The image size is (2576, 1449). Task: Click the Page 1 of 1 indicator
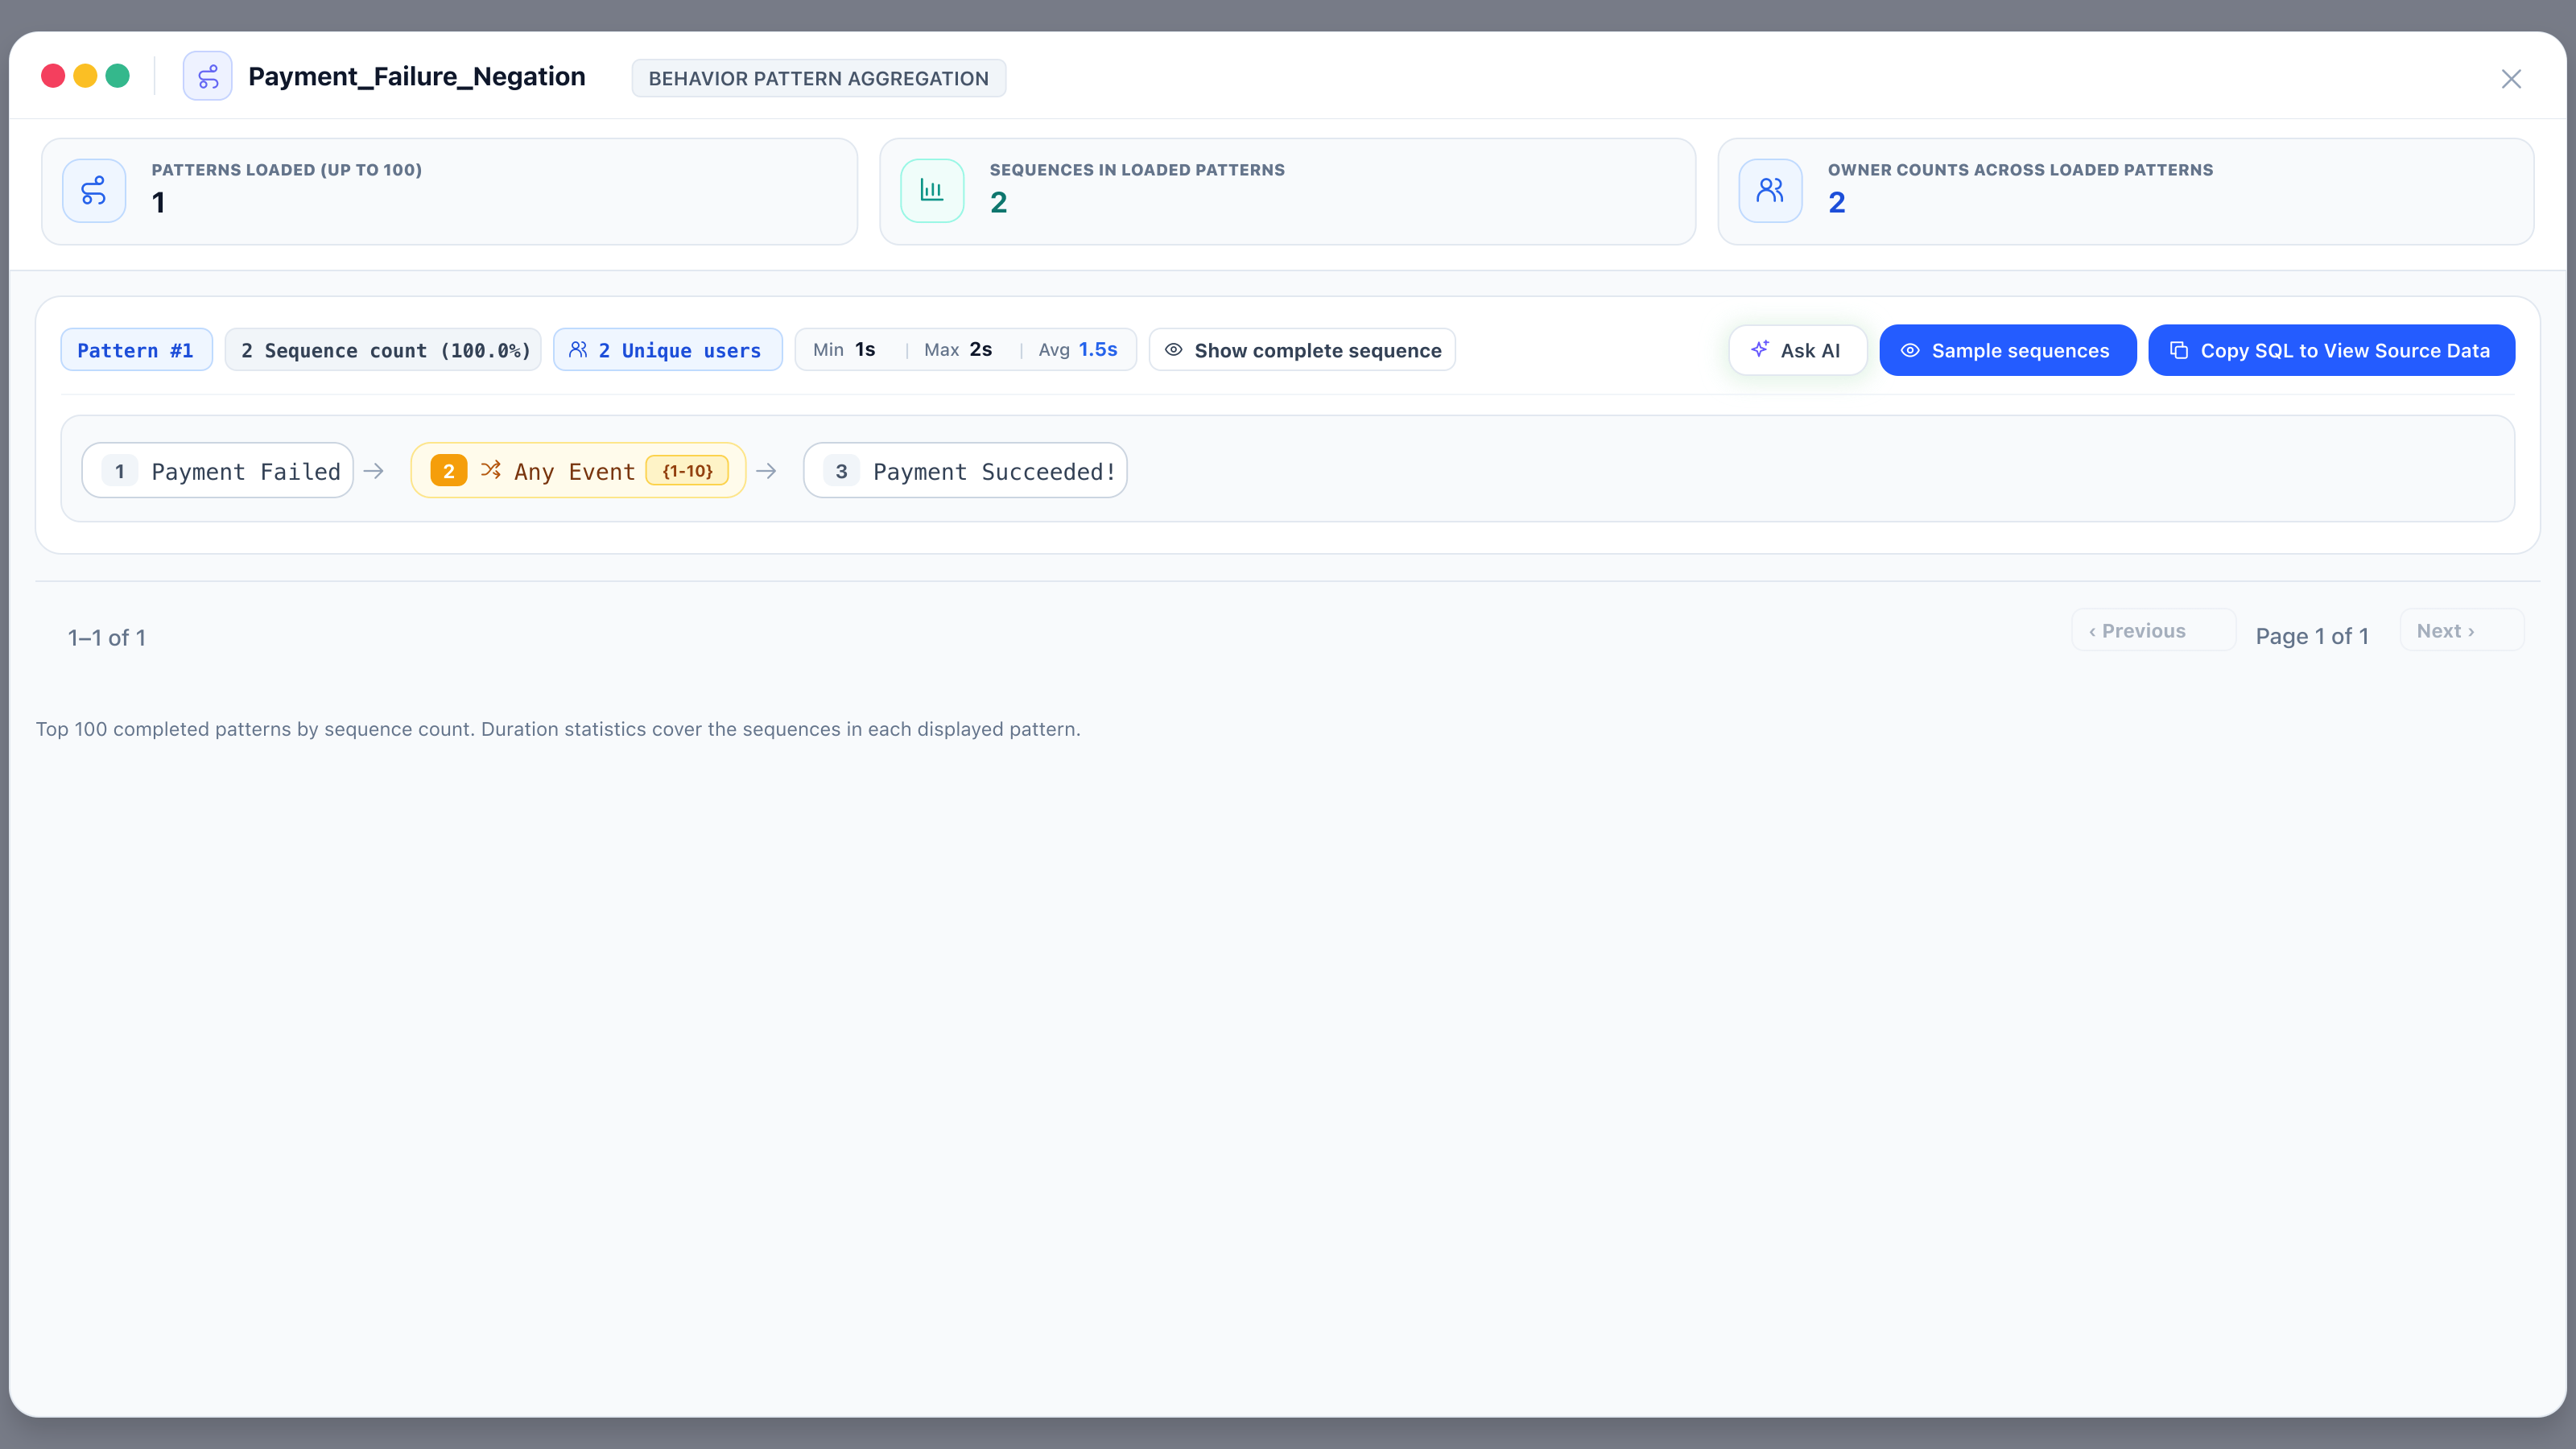pyautogui.click(x=2312, y=636)
